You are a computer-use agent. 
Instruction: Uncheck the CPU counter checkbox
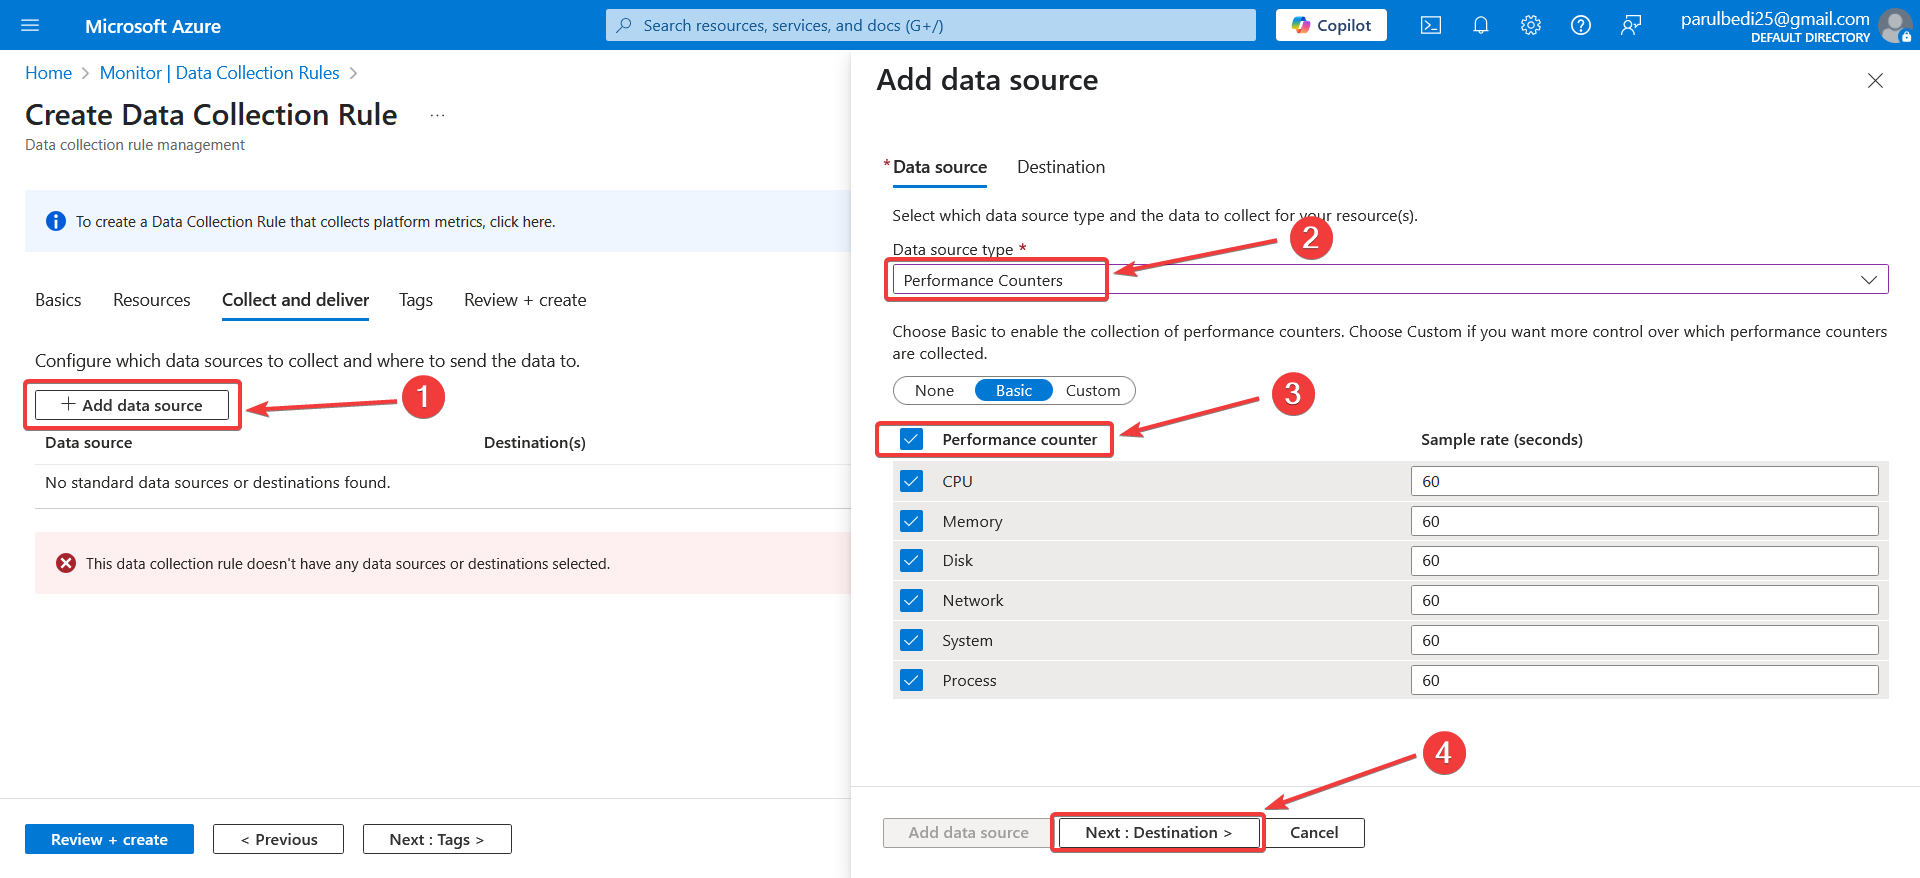point(911,481)
